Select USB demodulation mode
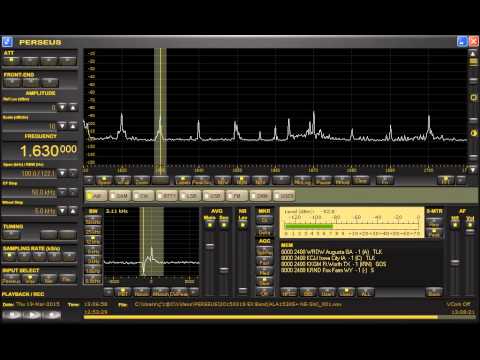Screen dimensions: 480x360 [214, 196]
